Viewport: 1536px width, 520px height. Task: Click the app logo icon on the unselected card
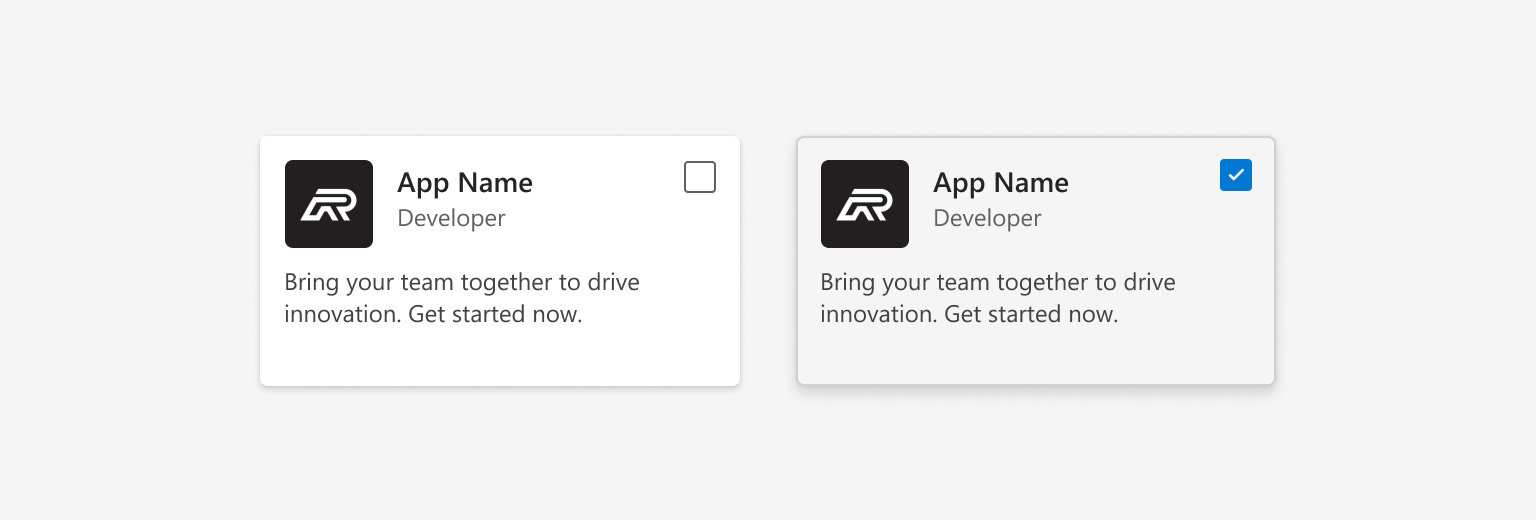329,204
